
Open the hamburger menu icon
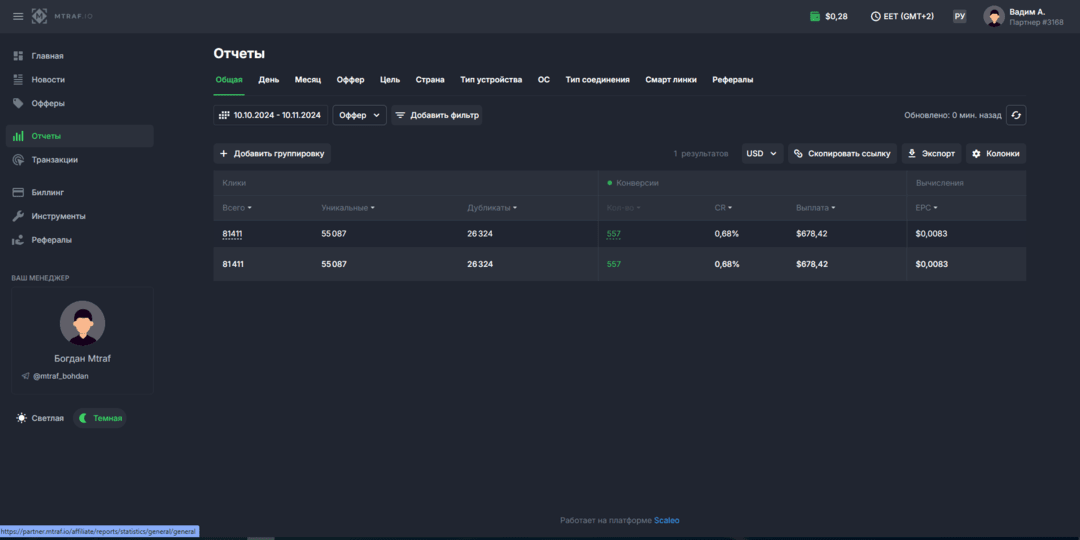pyautogui.click(x=18, y=16)
